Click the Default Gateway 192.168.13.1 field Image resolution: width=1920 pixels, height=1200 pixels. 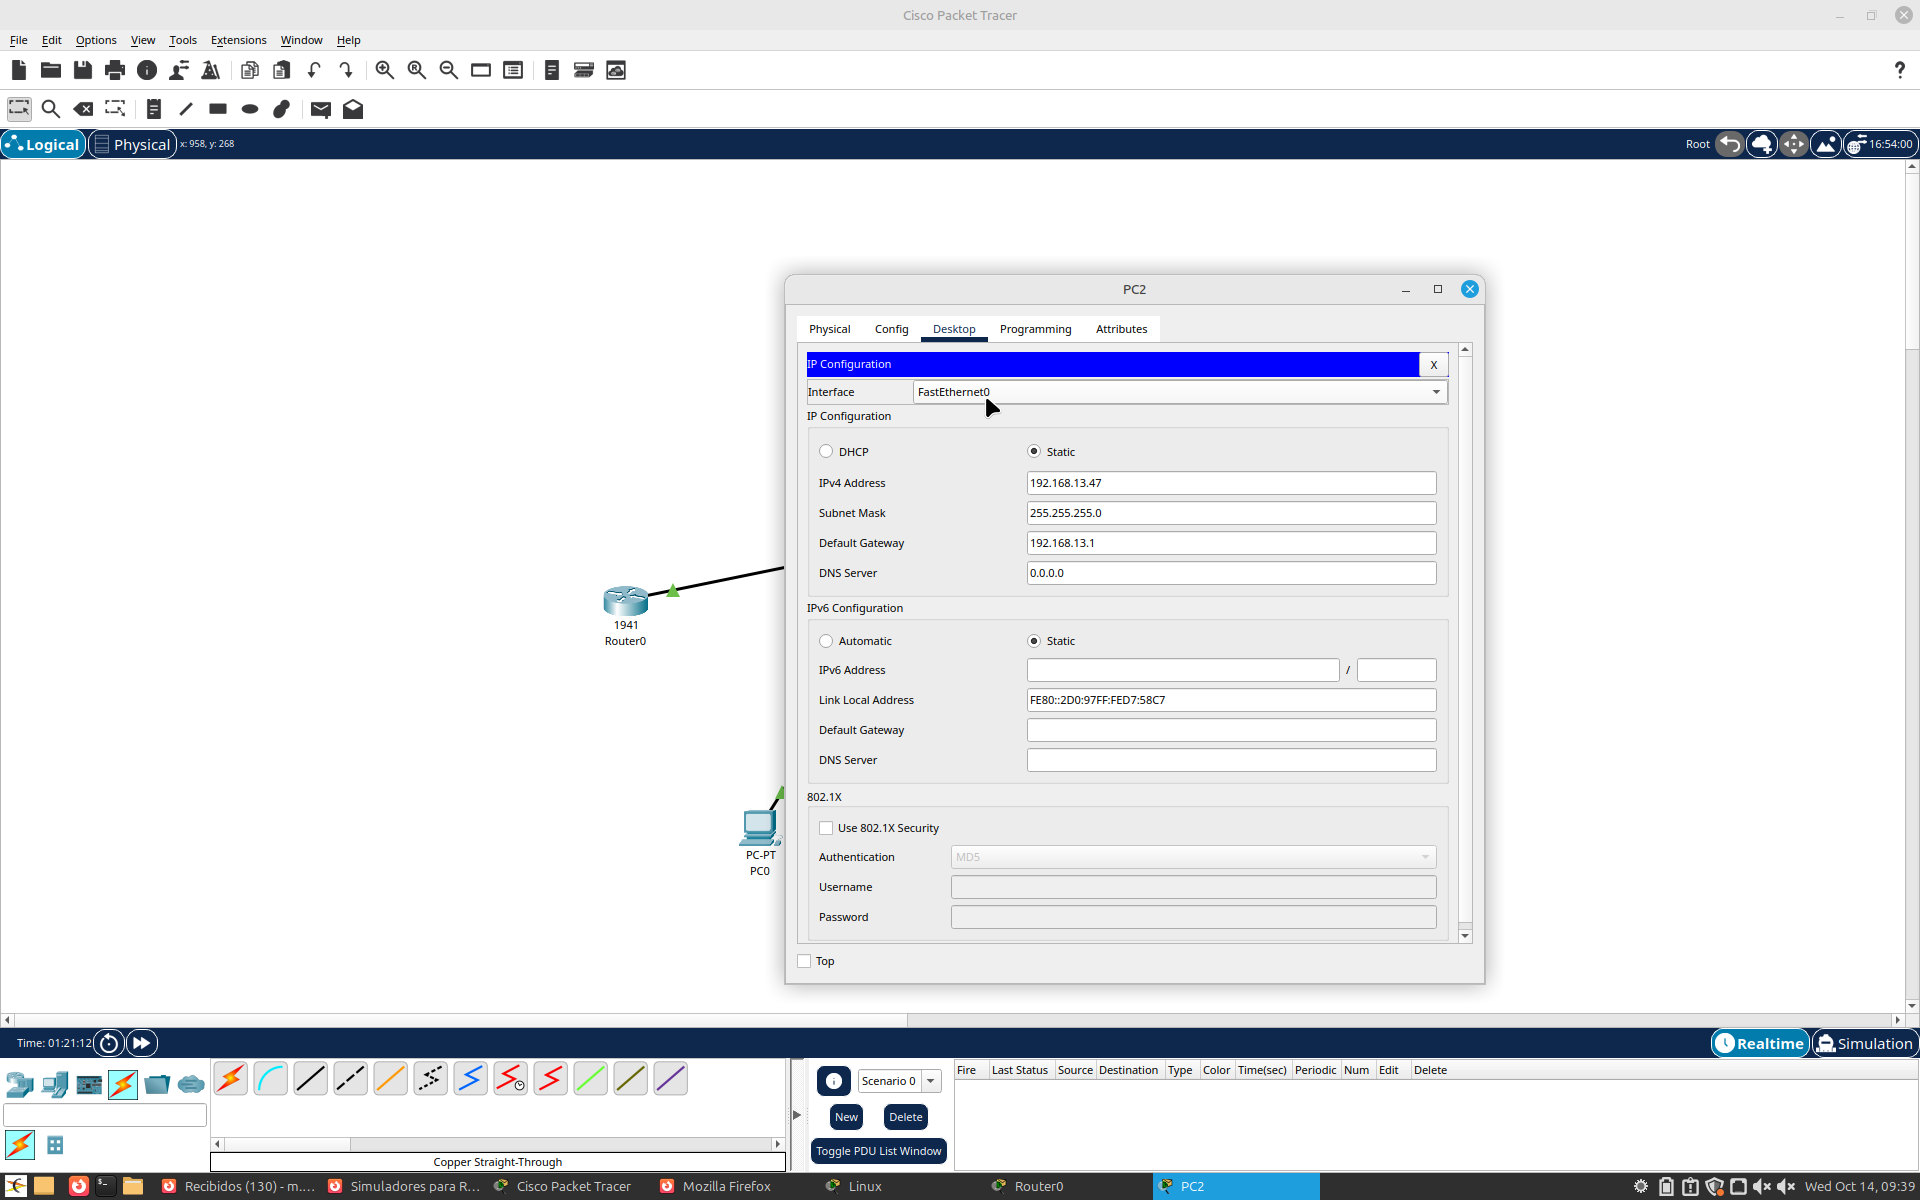[x=1231, y=543]
